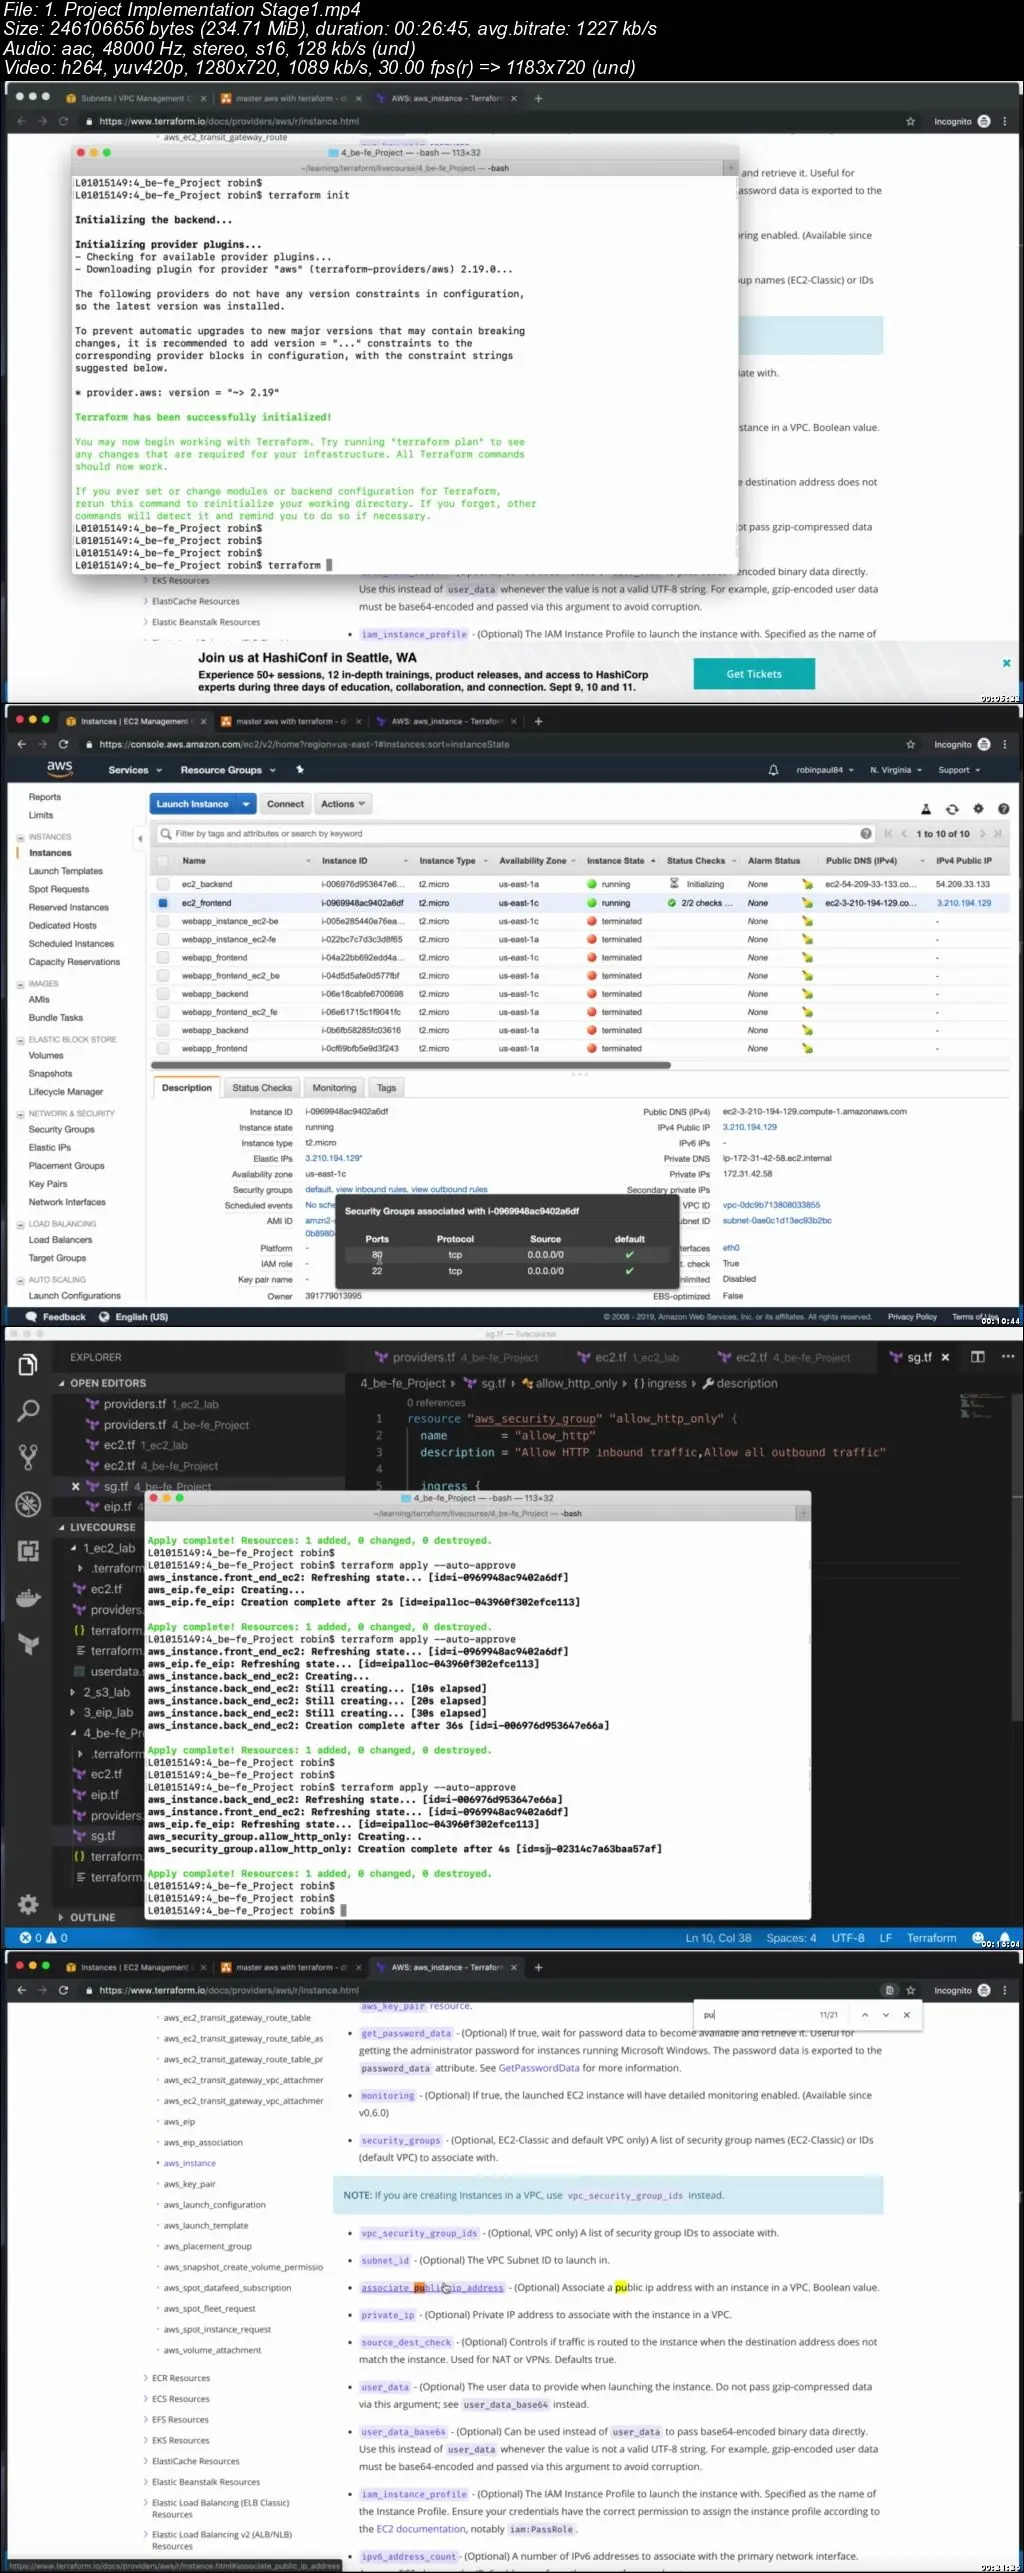Switch to the Status Checks tab

click(x=262, y=1088)
